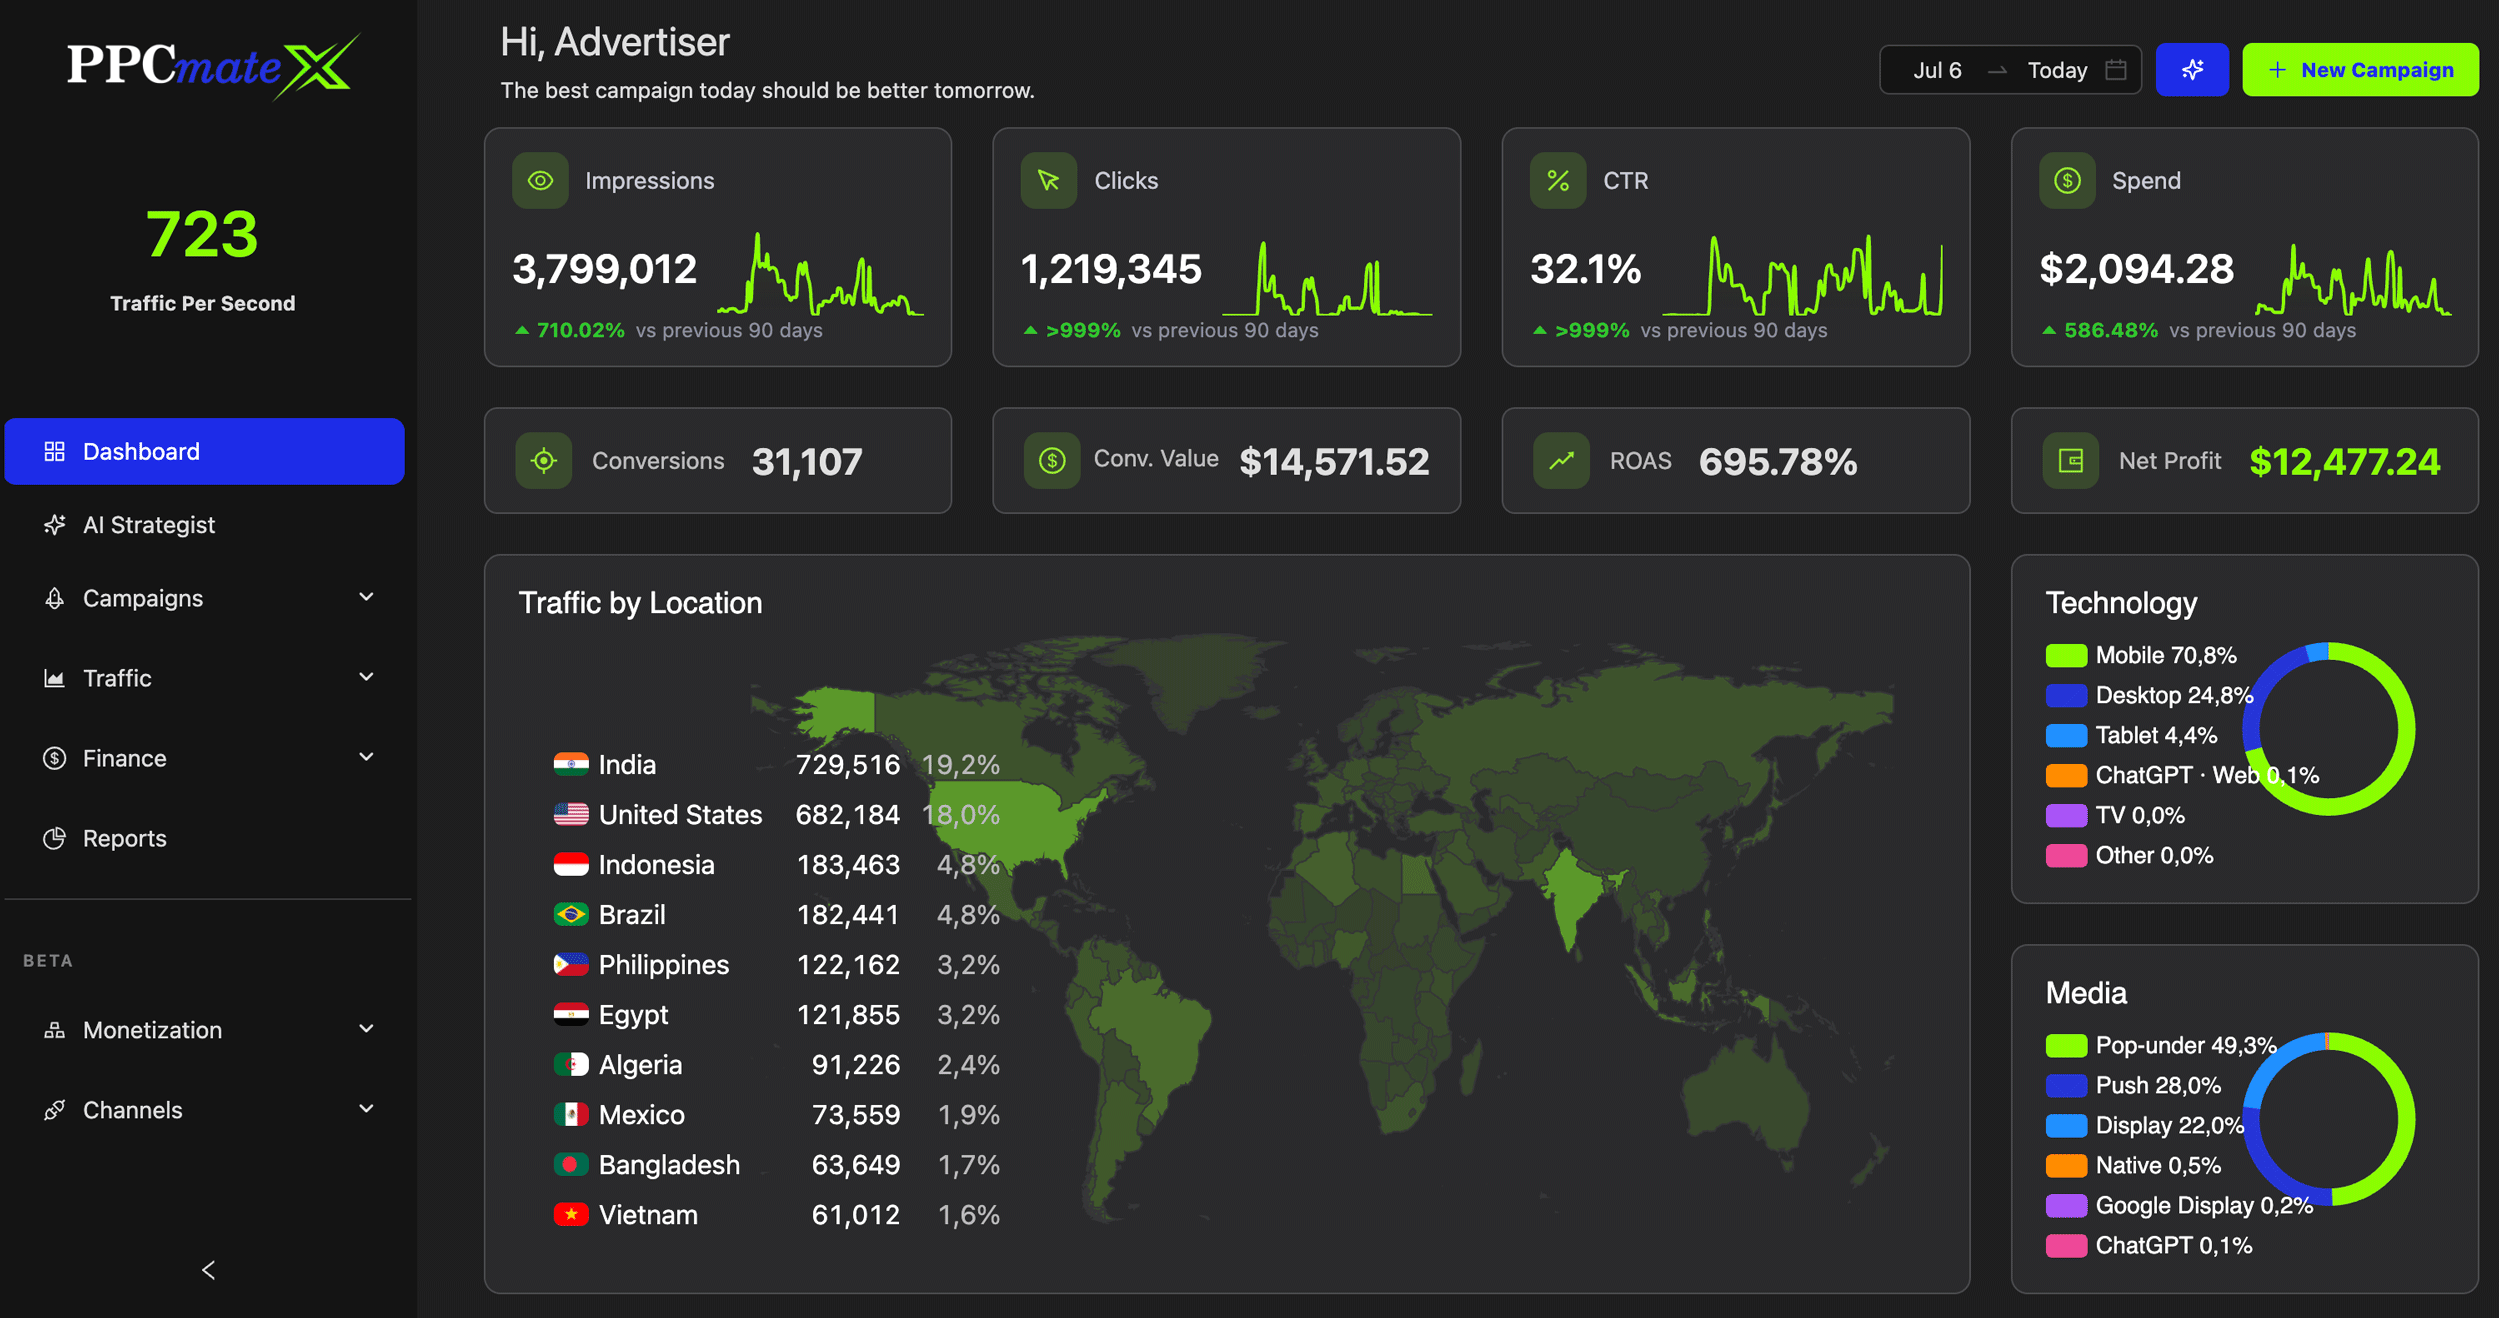Create a New Campaign
Screen dimensions: 2499x1318
(2360, 70)
